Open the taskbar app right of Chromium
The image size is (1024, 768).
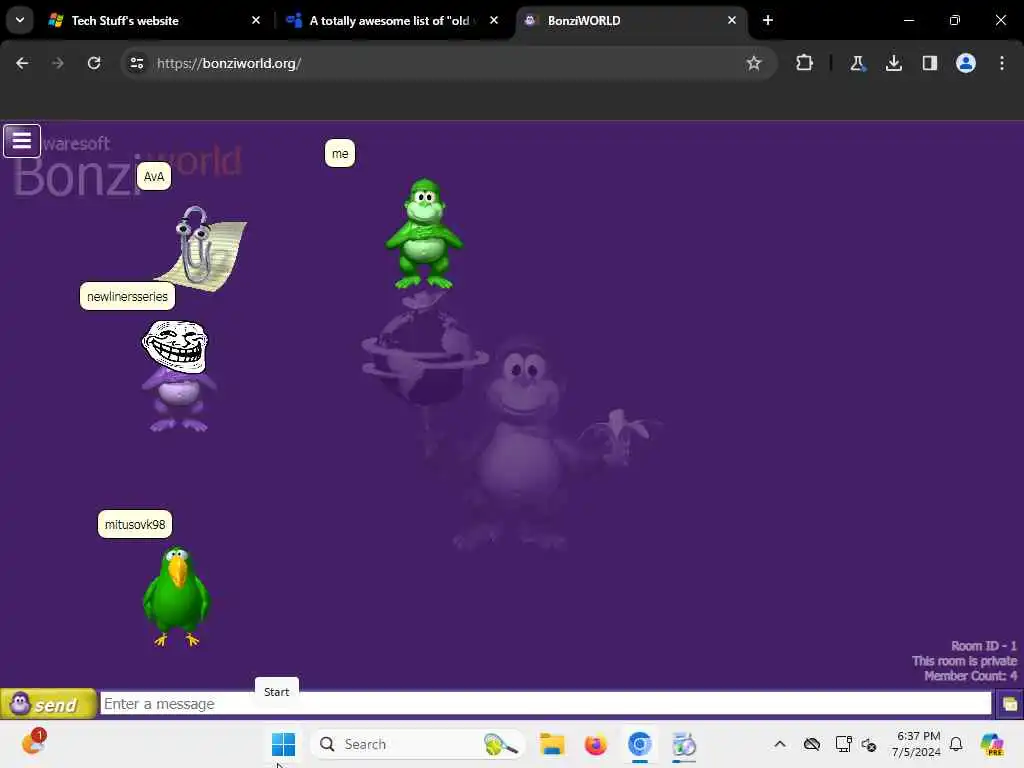(x=684, y=744)
